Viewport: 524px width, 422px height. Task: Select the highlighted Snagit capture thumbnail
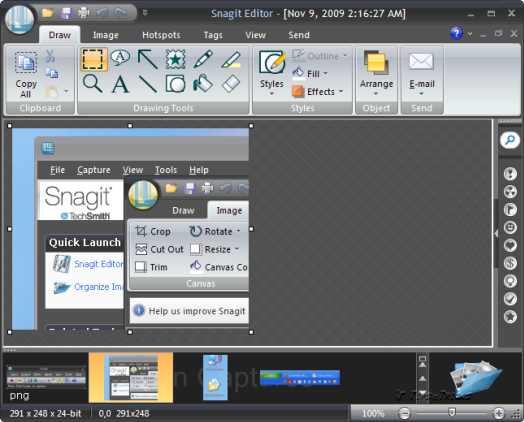tap(131, 378)
